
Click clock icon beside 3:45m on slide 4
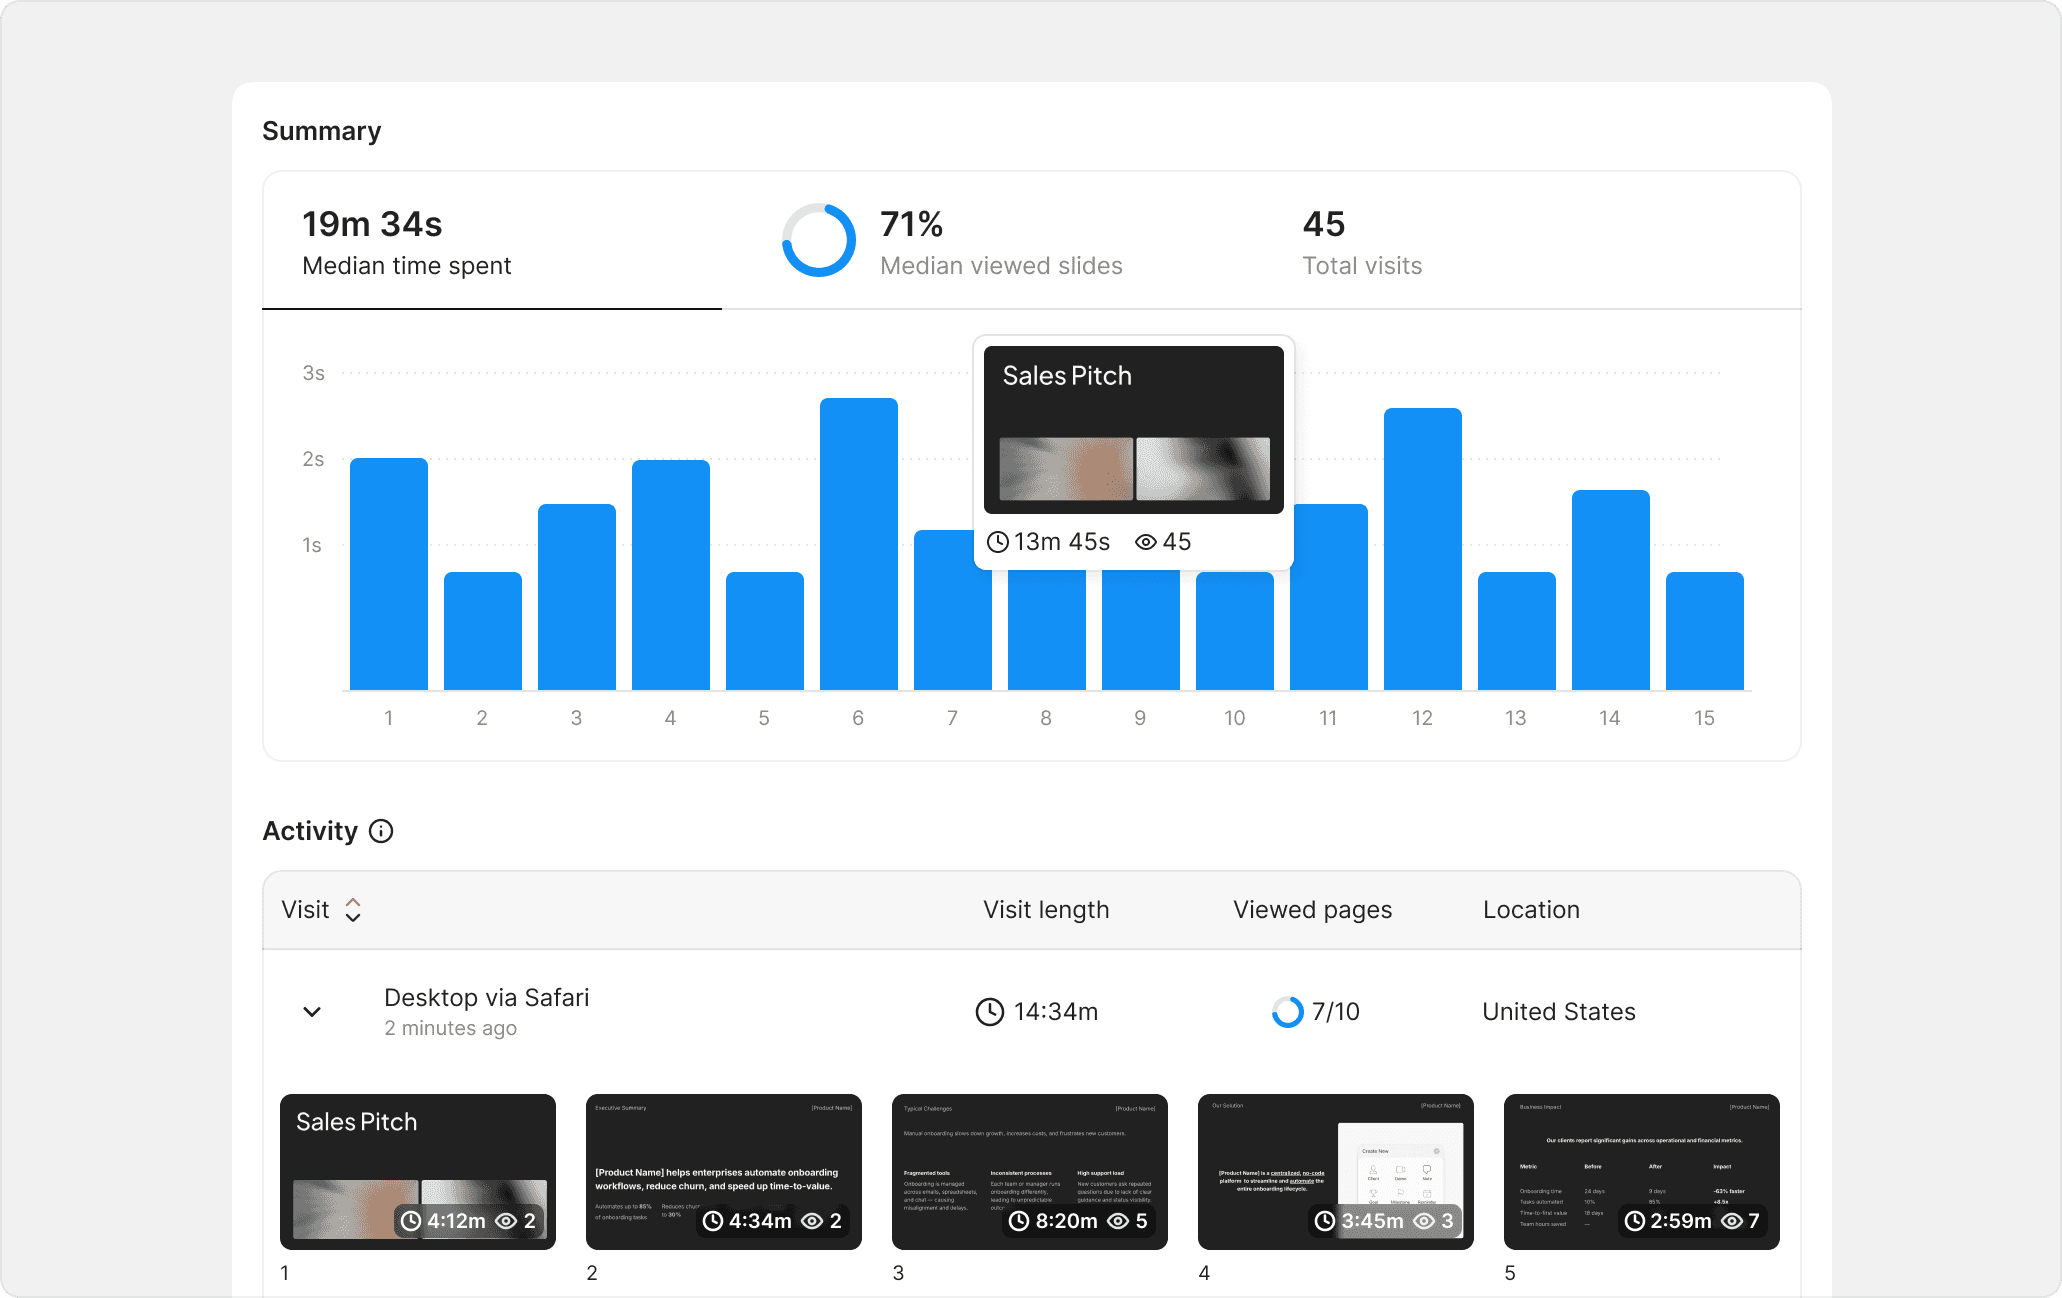pyautogui.click(x=1325, y=1221)
